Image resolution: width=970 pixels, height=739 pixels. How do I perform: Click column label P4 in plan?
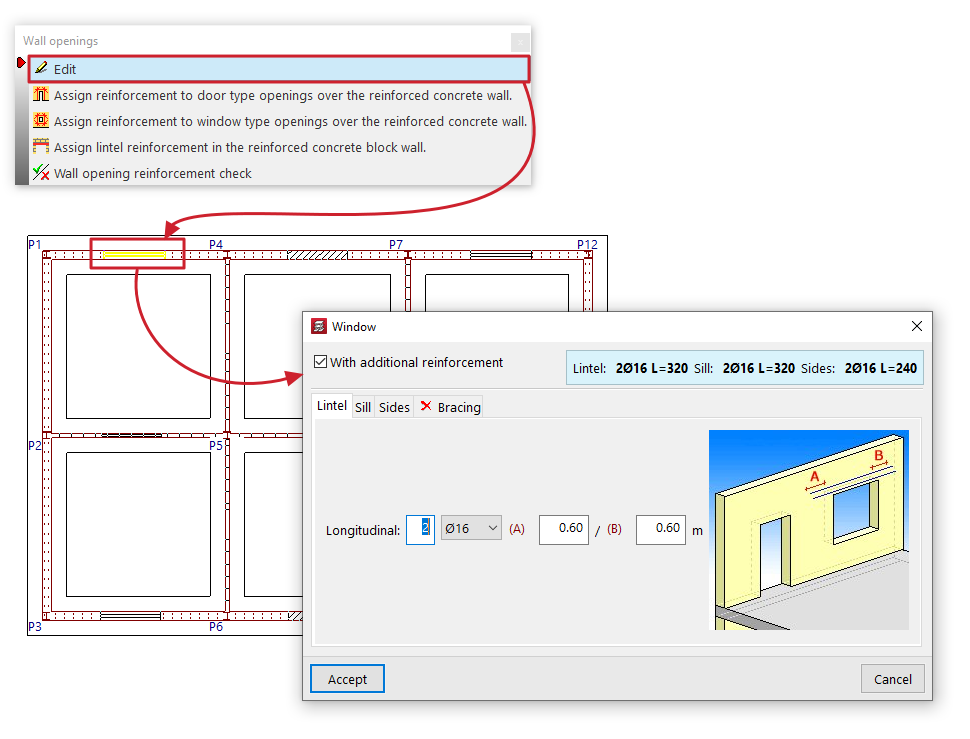pyautogui.click(x=216, y=244)
